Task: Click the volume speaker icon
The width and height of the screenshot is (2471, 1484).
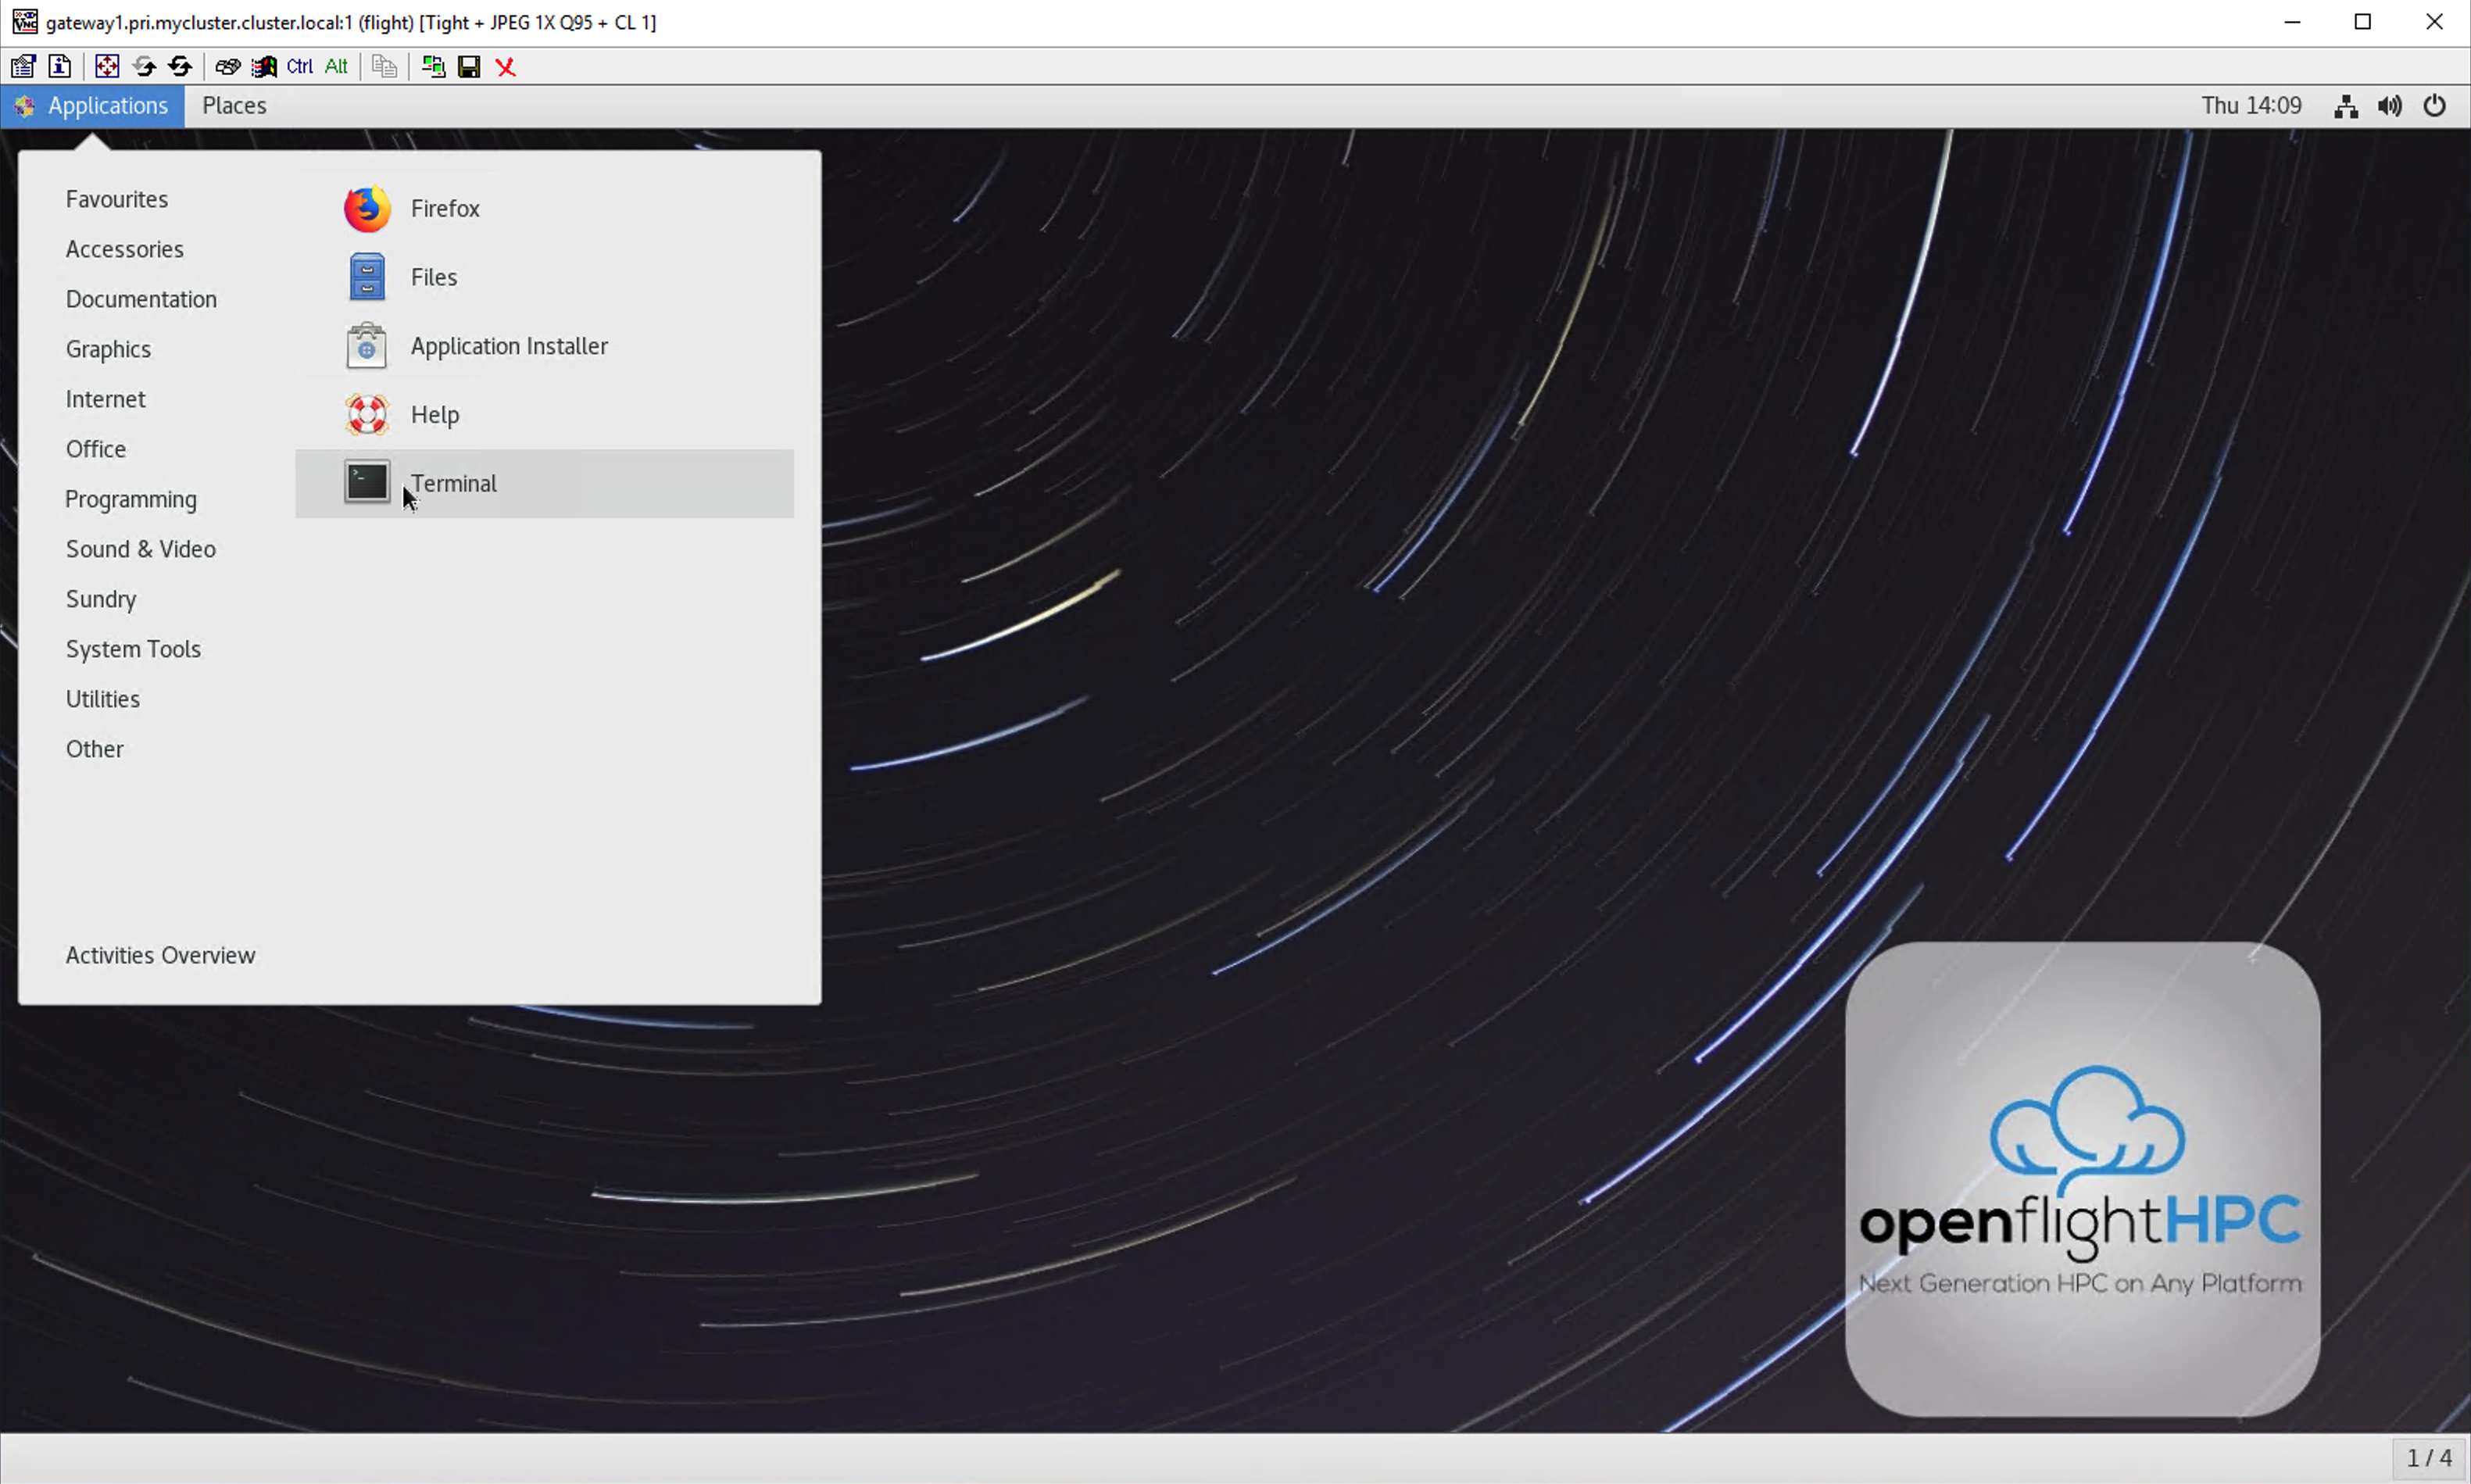Action: (2390, 106)
